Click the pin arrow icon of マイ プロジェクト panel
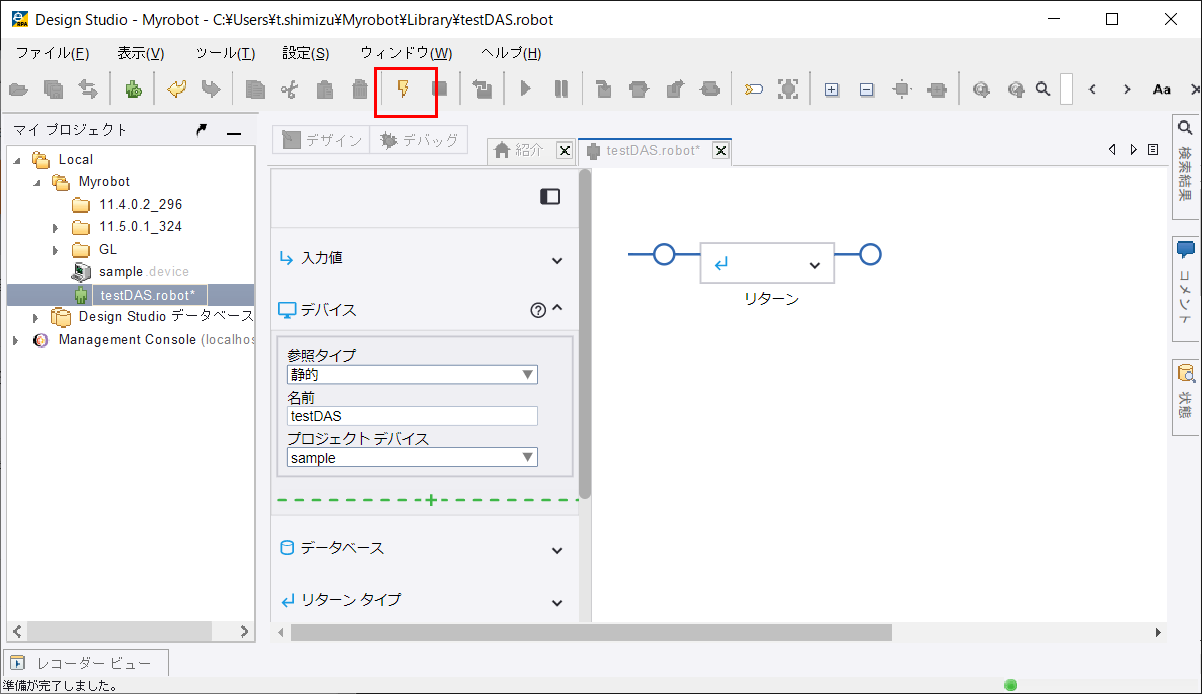Viewport: 1202px width, 694px height. click(201, 130)
